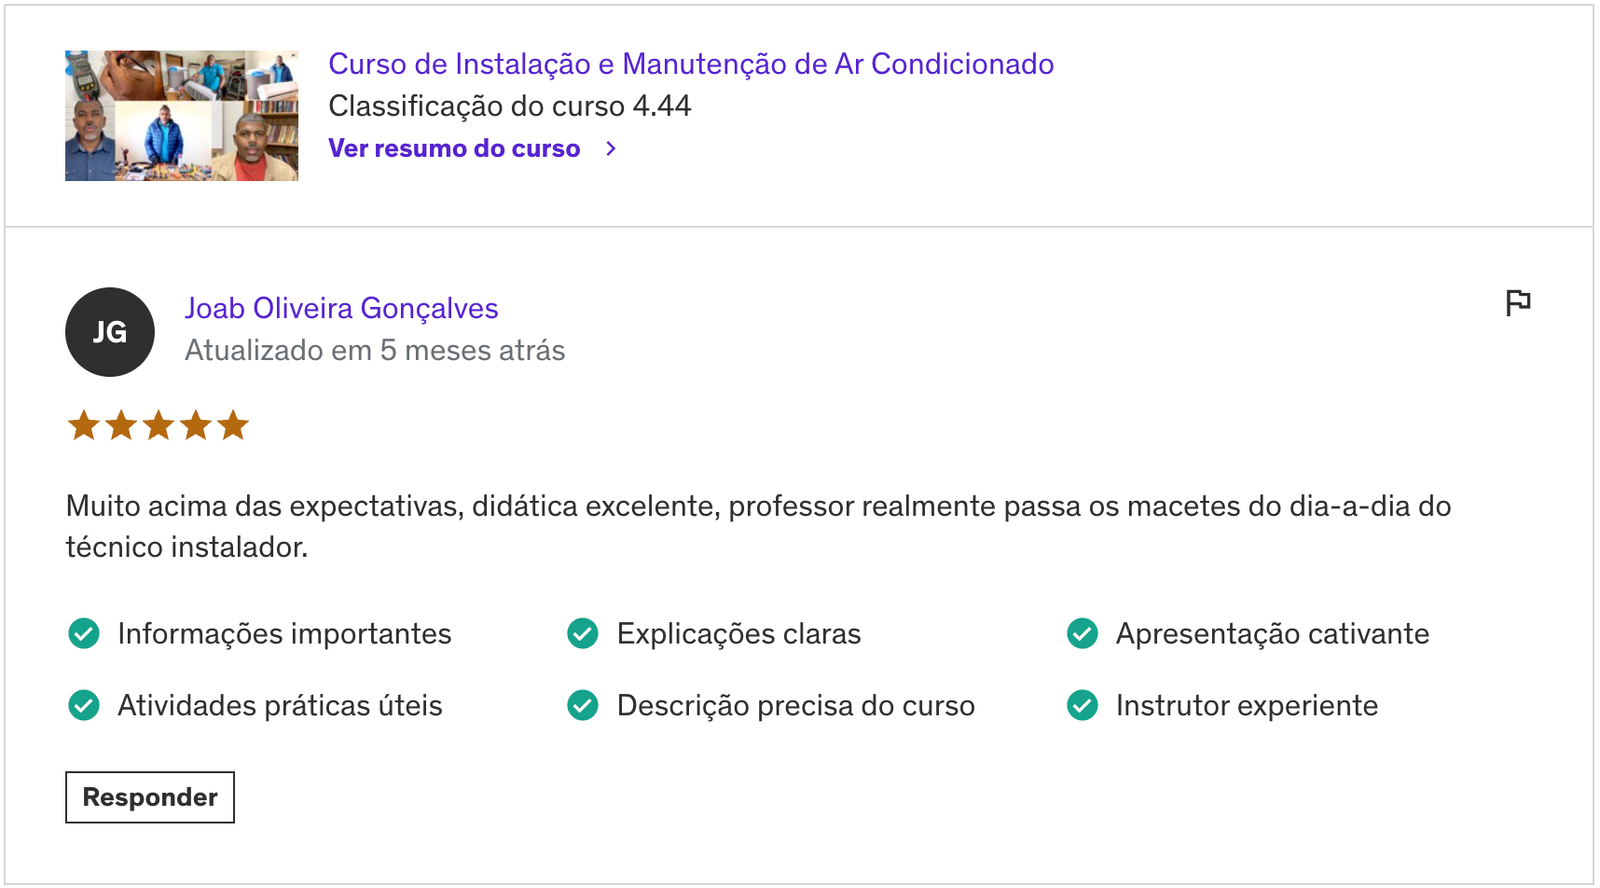Screen dimensions: 1600x888
Task: Click the first star of the rating
Action: (x=84, y=425)
